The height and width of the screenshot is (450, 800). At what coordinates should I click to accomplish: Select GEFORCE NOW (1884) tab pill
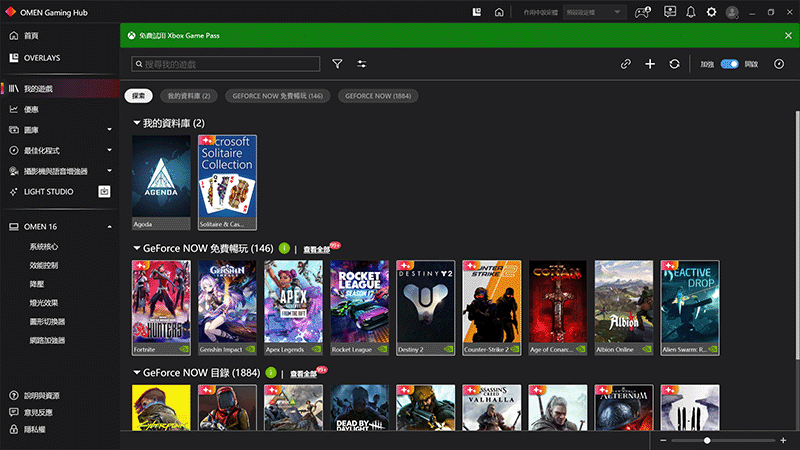point(378,96)
